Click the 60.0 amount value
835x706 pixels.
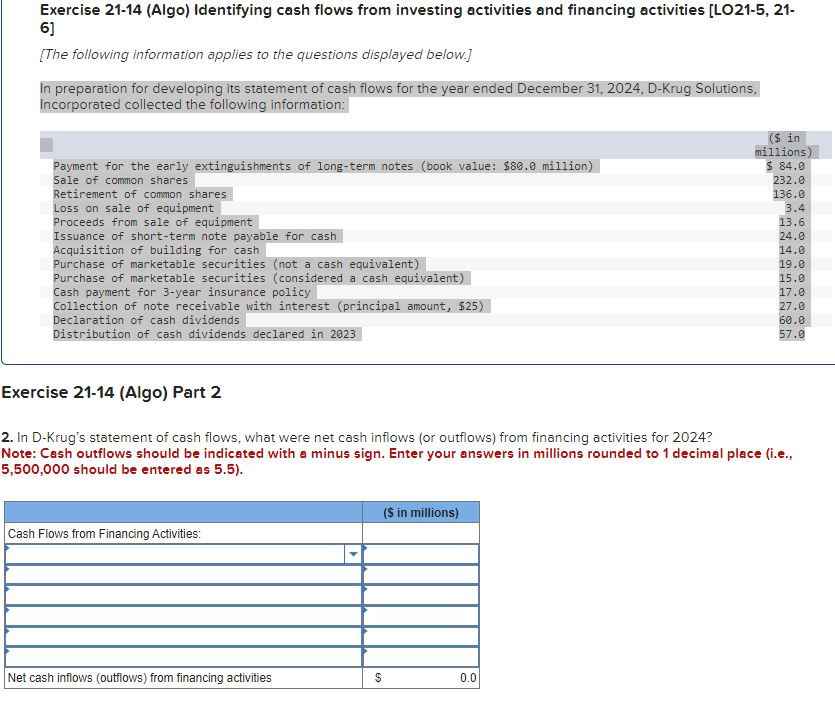coord(792,320)
